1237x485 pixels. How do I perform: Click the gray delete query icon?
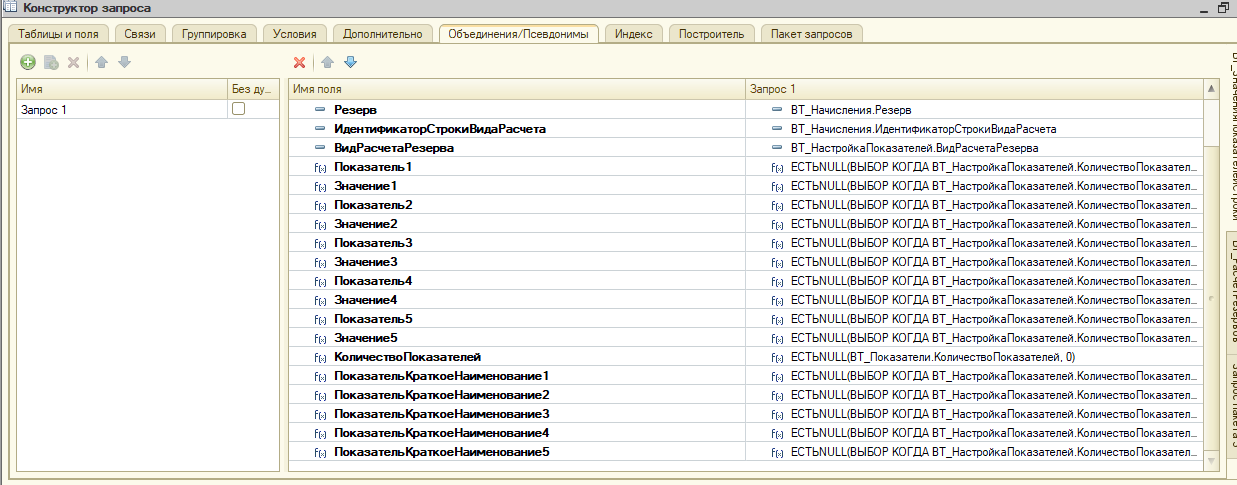click(x=73, y=62)
